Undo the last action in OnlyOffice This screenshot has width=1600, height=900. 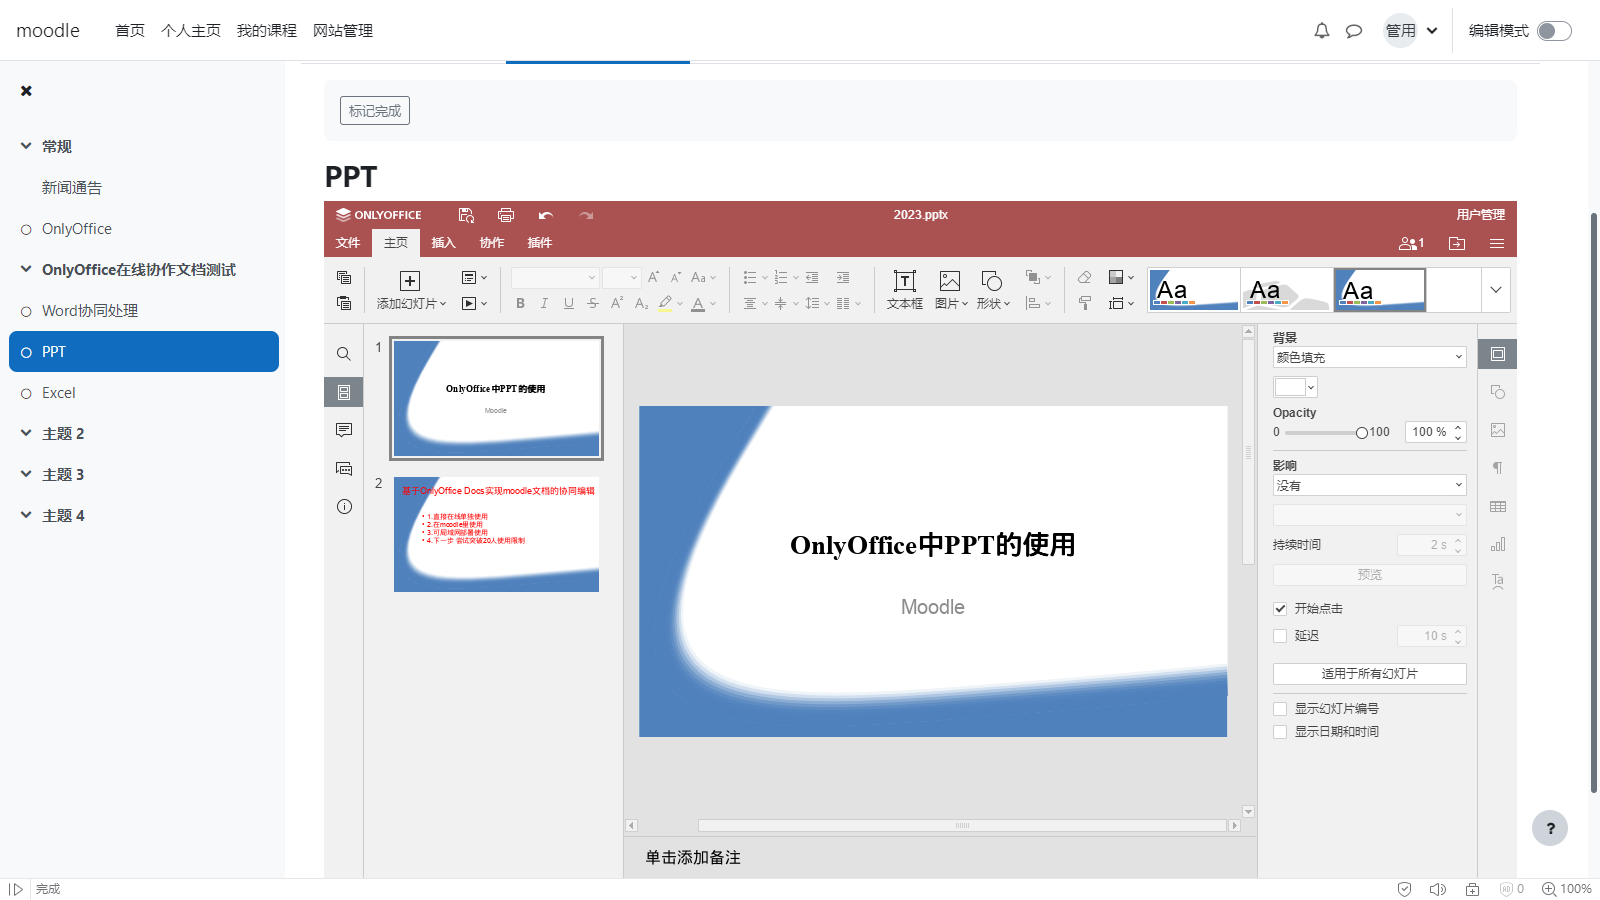point(545,215)
